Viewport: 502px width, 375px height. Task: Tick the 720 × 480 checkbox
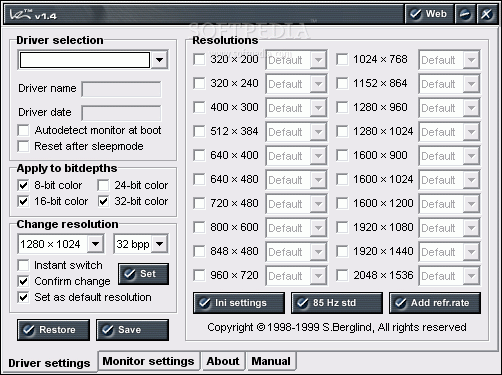coord(199,204)
